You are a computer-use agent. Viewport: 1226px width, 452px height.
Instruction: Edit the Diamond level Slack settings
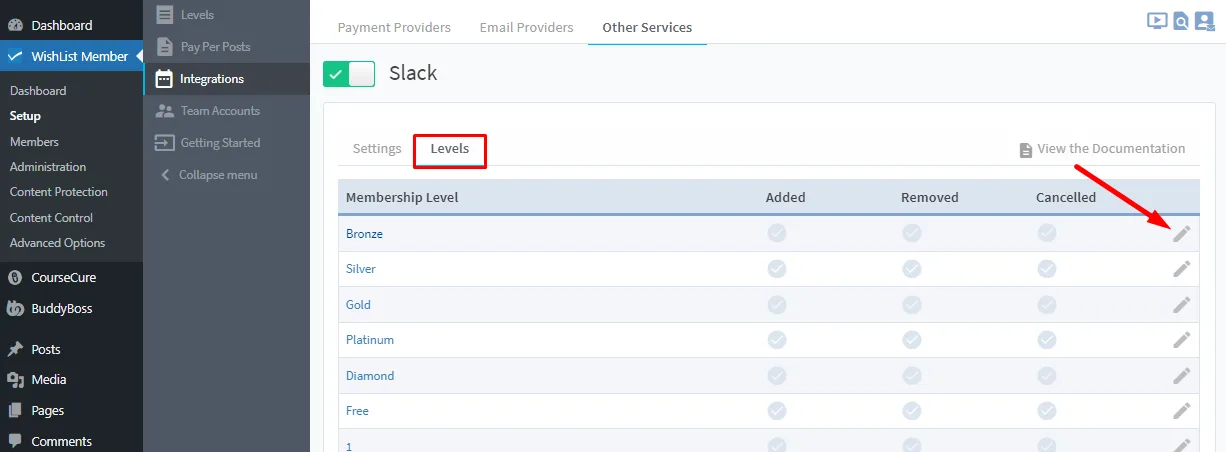point(1182,375)
